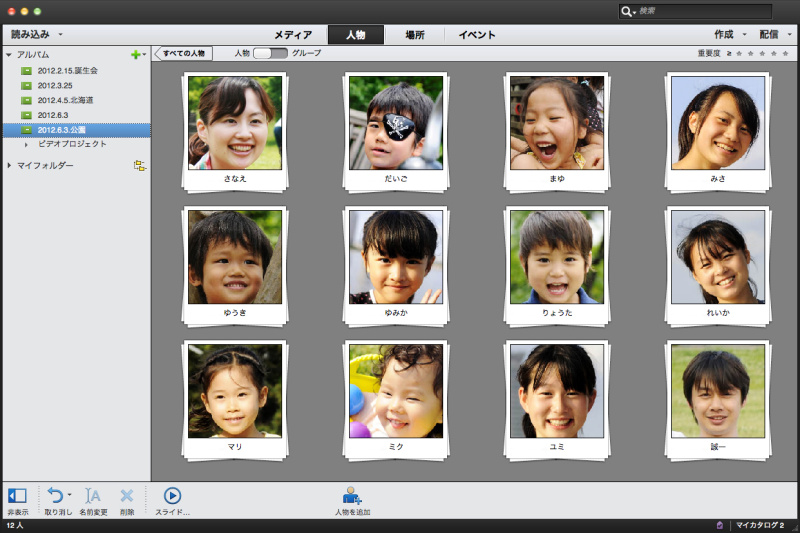Click the Add Person (人物を追加) icon

pos(352,495)
